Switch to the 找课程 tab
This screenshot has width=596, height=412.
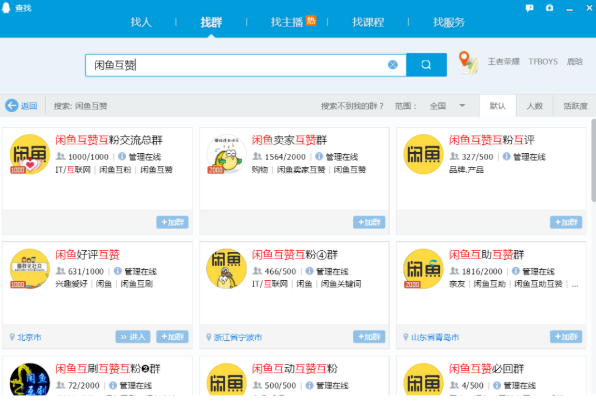(x=368, y=22)
